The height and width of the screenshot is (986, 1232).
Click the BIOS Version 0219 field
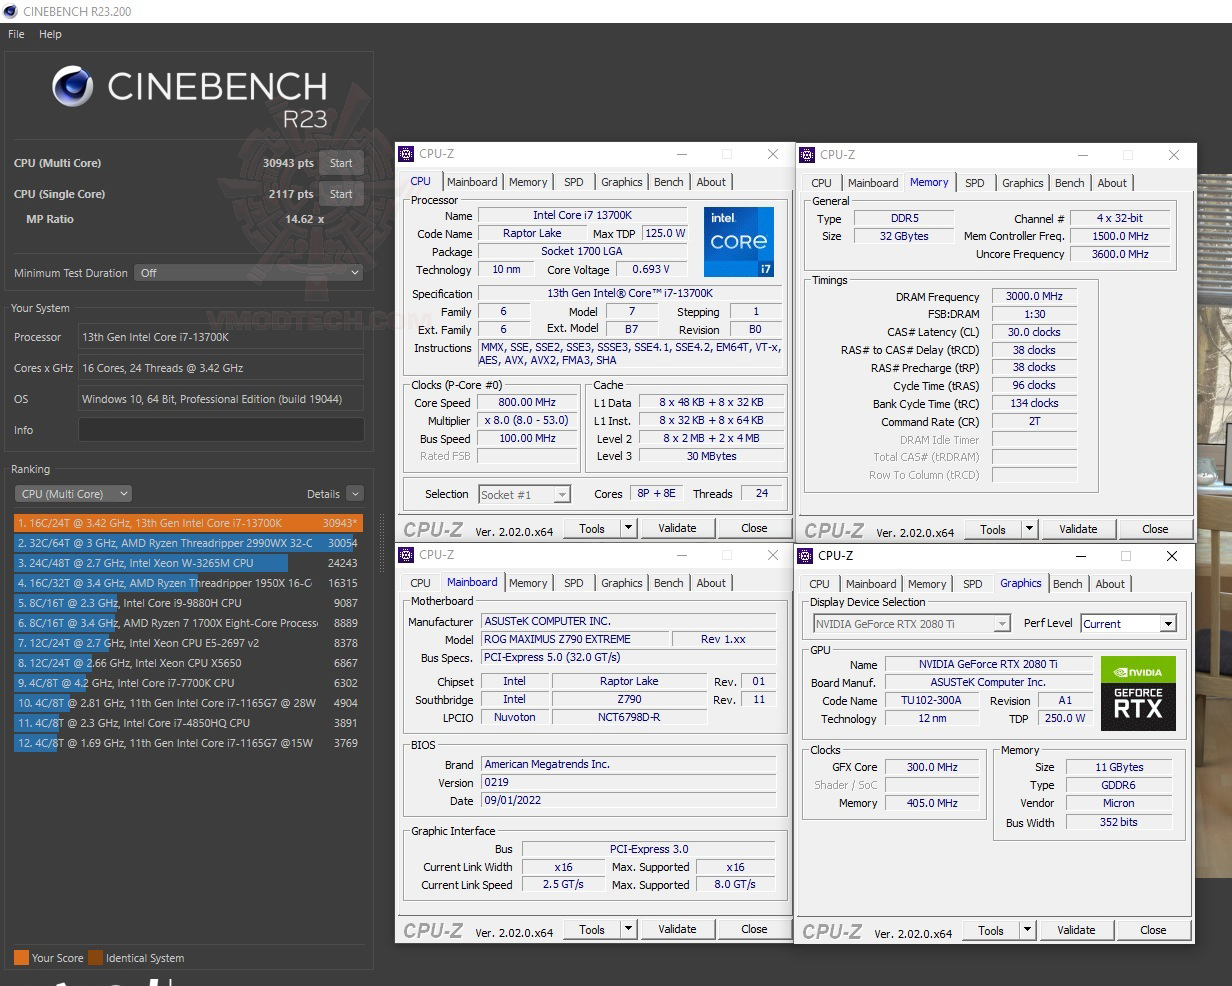629,783
